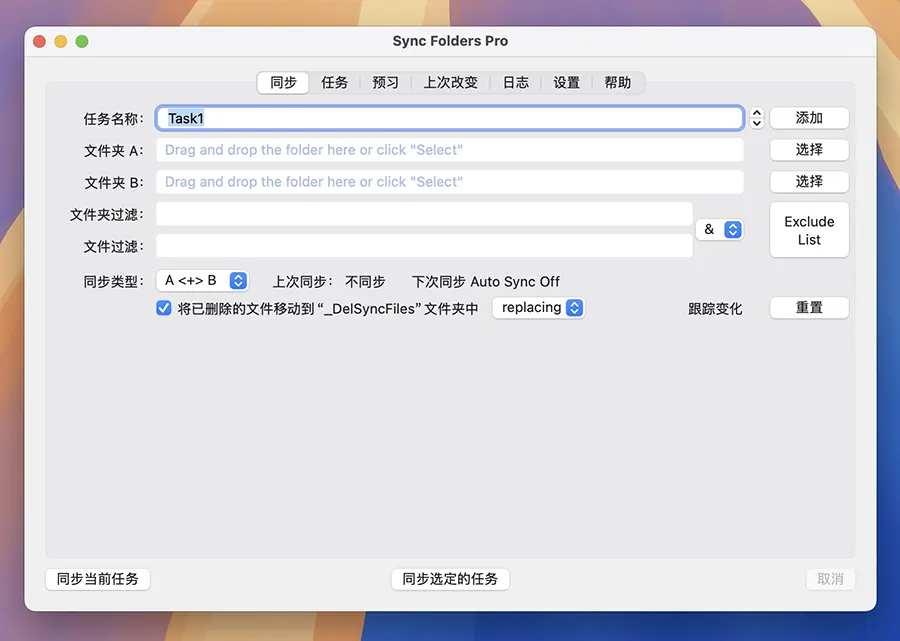The image size is (900, 641).
Task: Click the task name stepper arrows
Action: click(x=757, y=118)
